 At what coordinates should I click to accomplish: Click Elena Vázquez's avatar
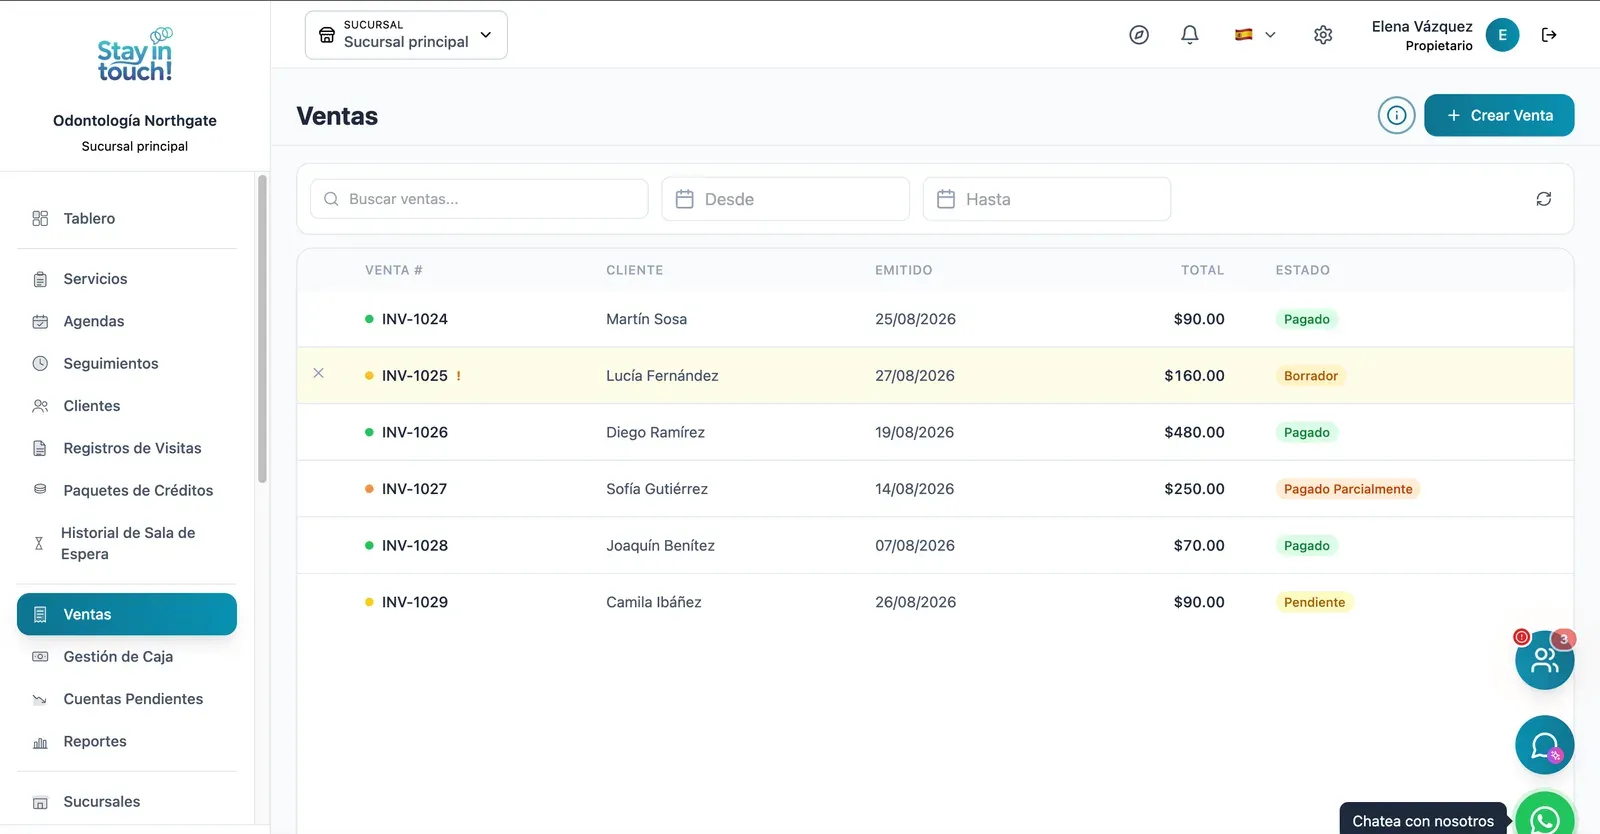(1502, 35)
